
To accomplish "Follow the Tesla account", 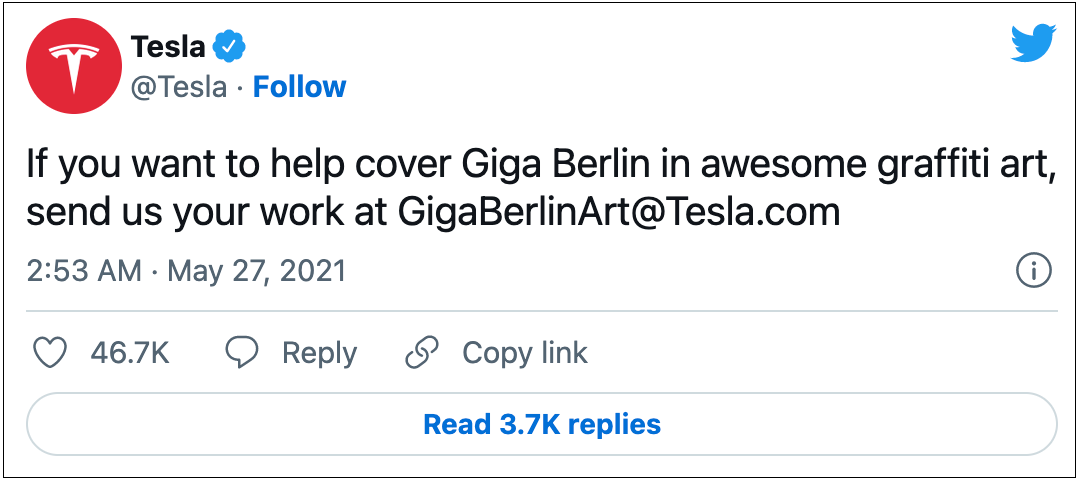I will coord(299,87).
